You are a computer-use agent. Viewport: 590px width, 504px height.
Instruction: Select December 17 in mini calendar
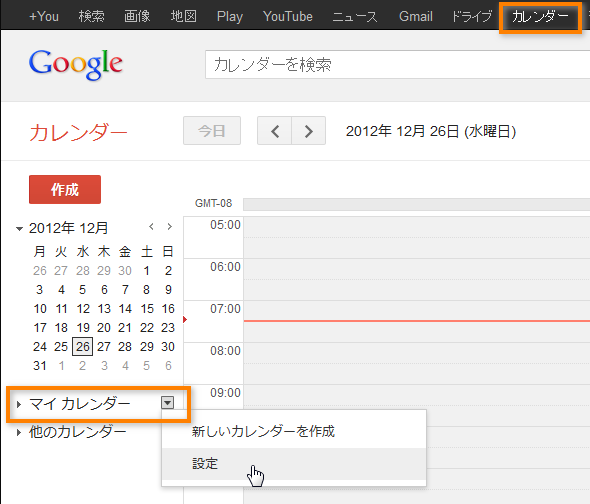tap(40, 327)
